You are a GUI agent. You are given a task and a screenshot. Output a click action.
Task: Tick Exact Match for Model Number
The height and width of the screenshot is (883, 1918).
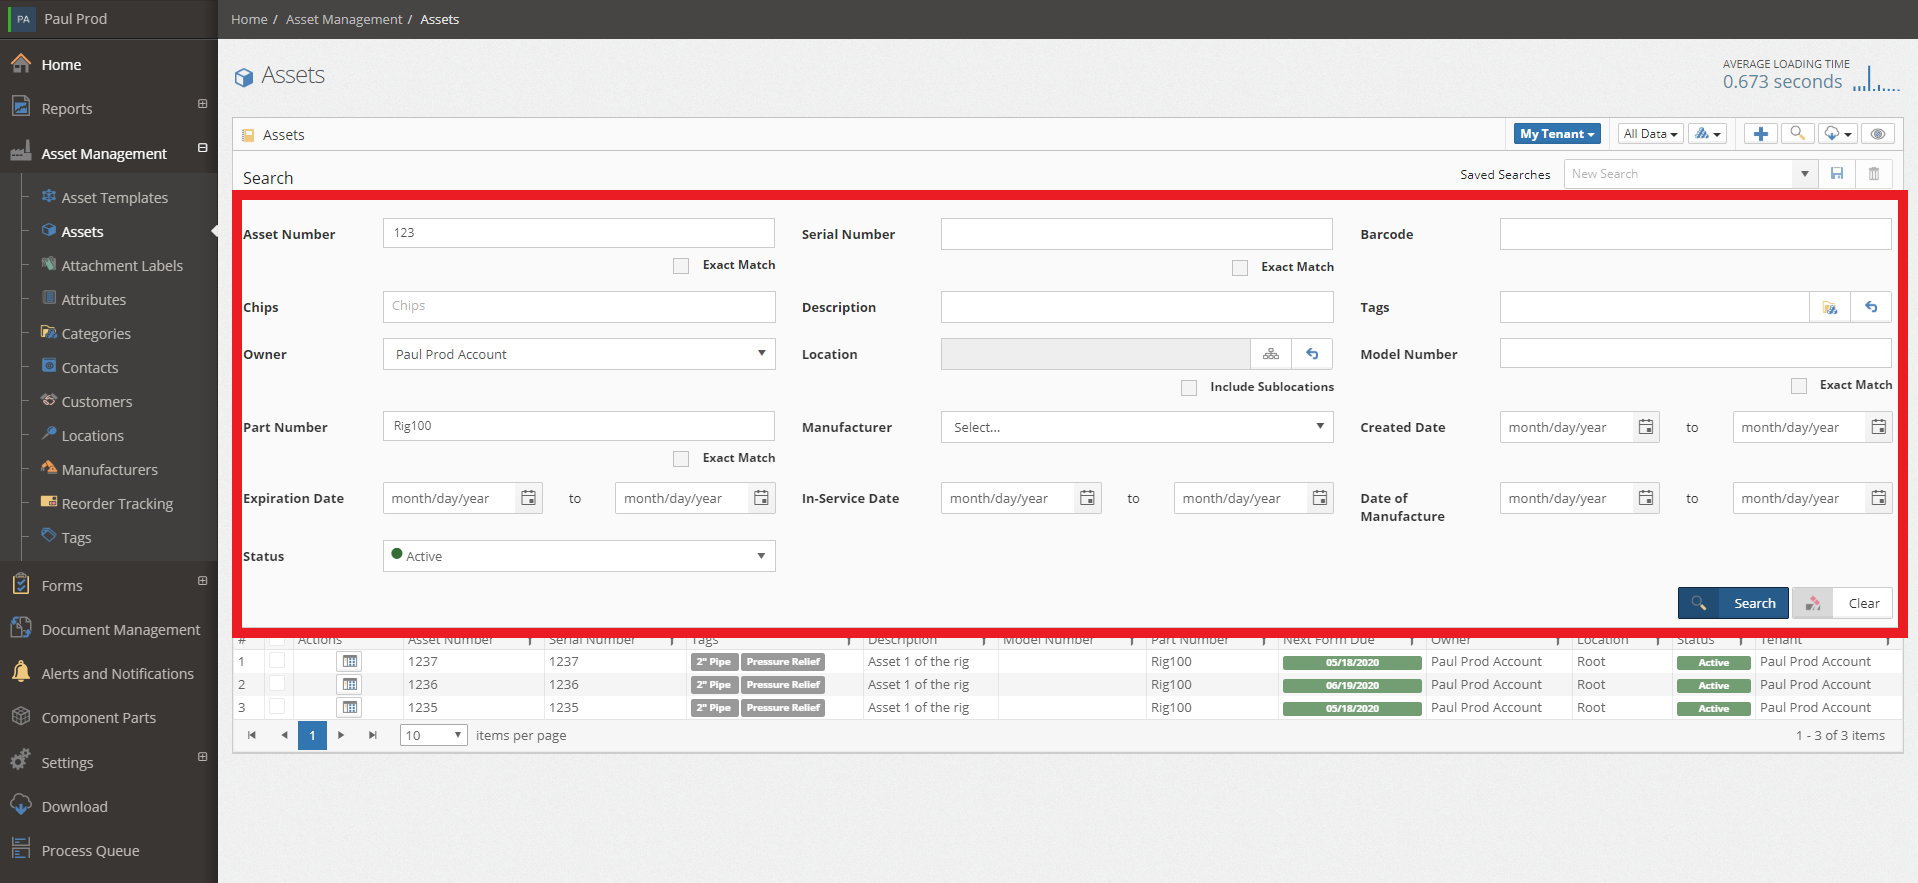coord(1799,386)
